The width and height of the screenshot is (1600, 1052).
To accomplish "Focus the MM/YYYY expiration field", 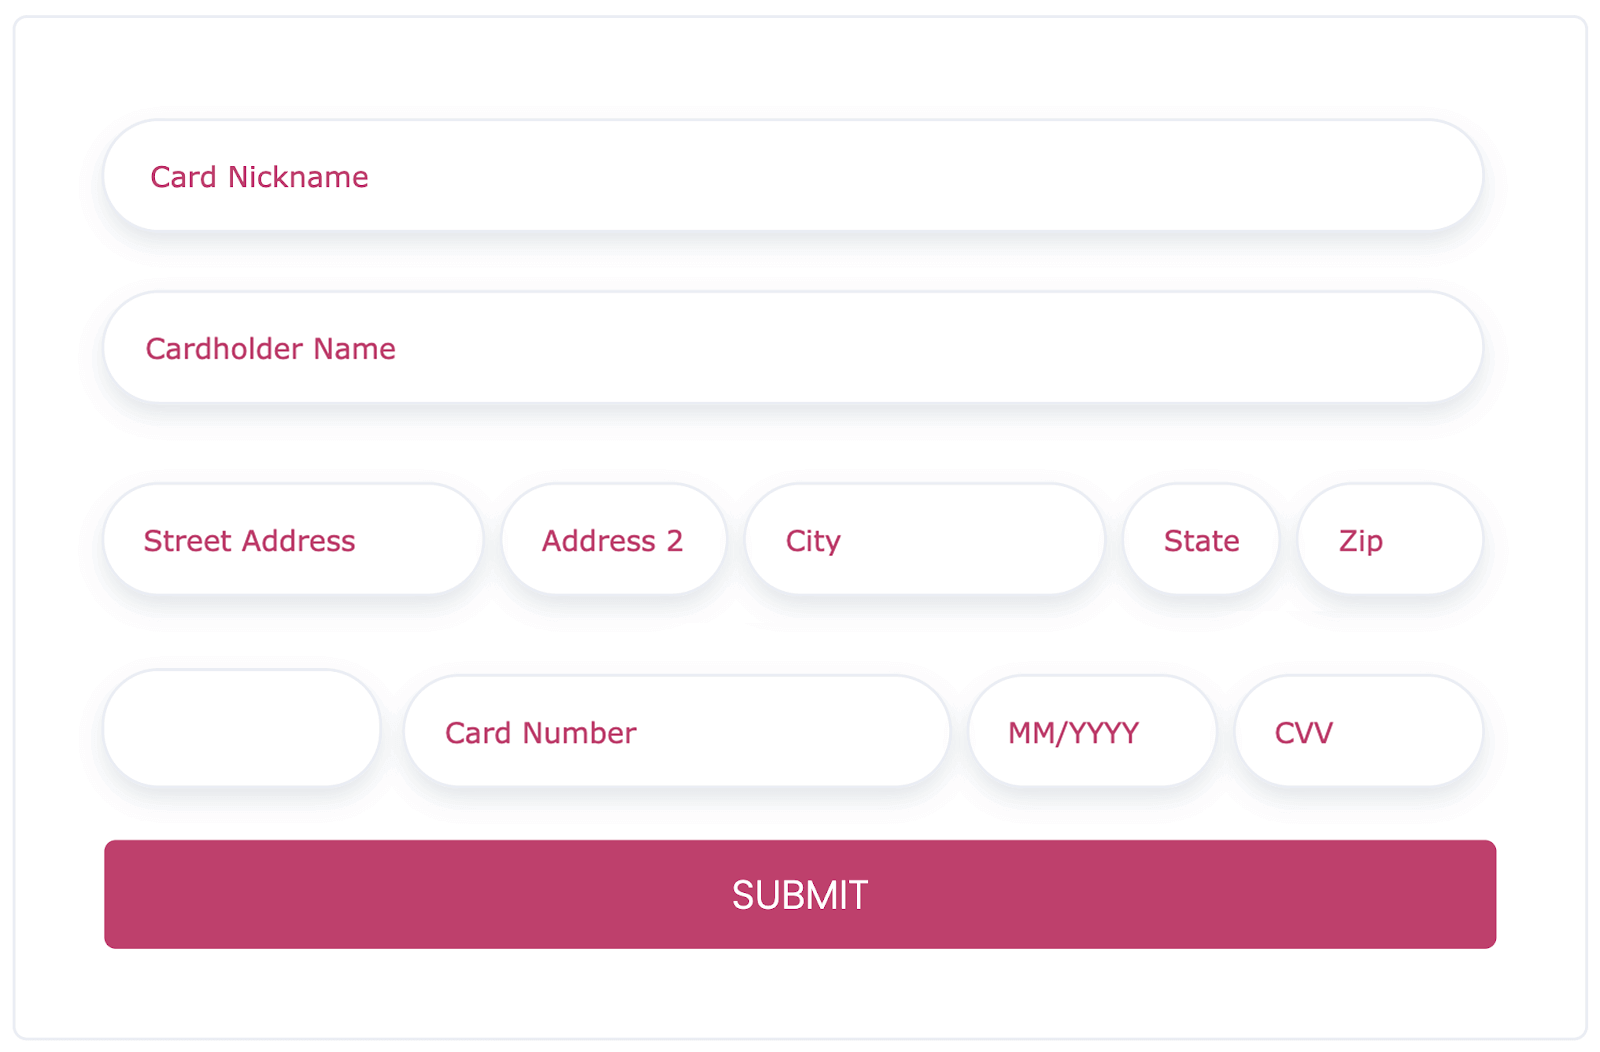I will coord(1092,732).
